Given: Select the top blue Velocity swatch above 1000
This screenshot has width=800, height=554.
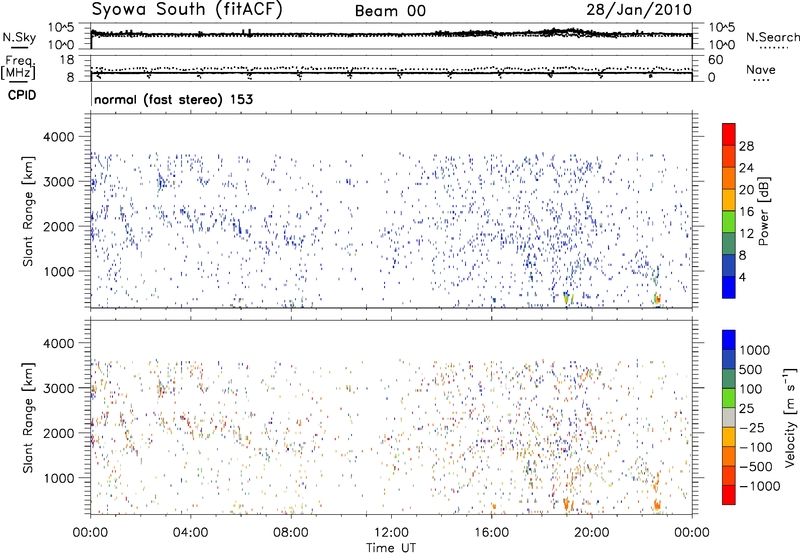Looking at the screenshot, I should click(729, 340).
